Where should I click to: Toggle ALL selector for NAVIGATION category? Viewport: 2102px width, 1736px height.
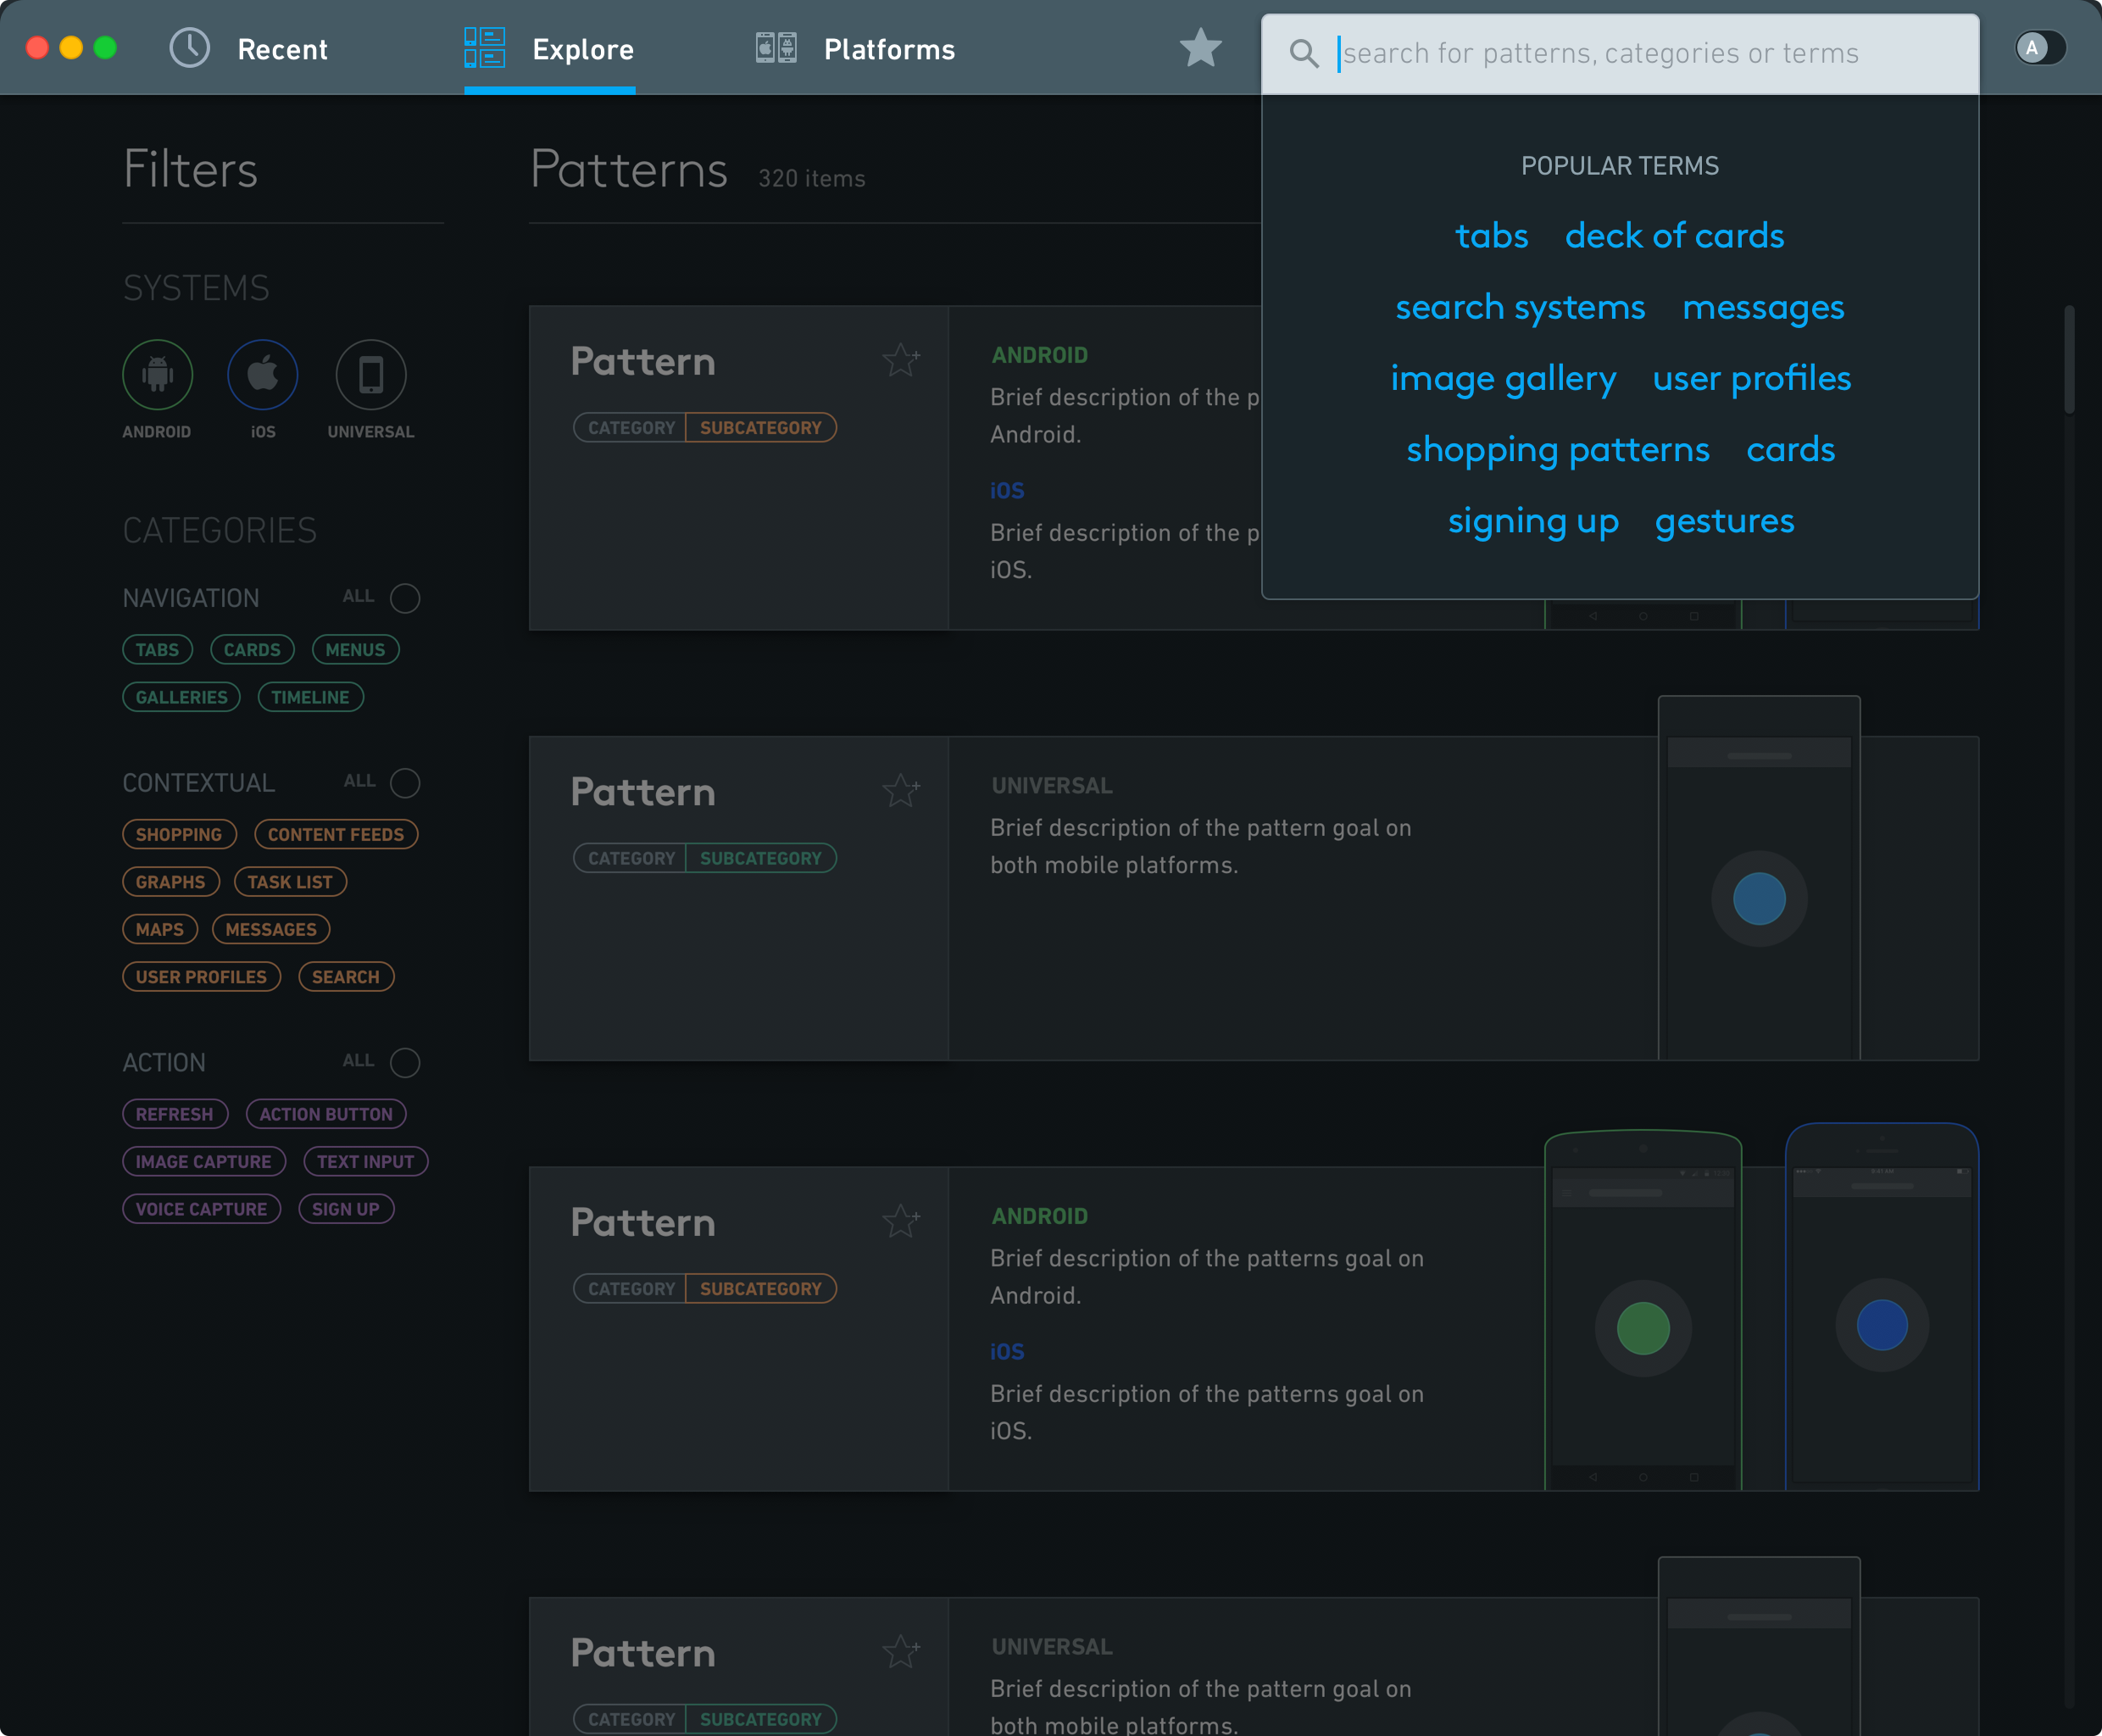[x=405, y=598]
